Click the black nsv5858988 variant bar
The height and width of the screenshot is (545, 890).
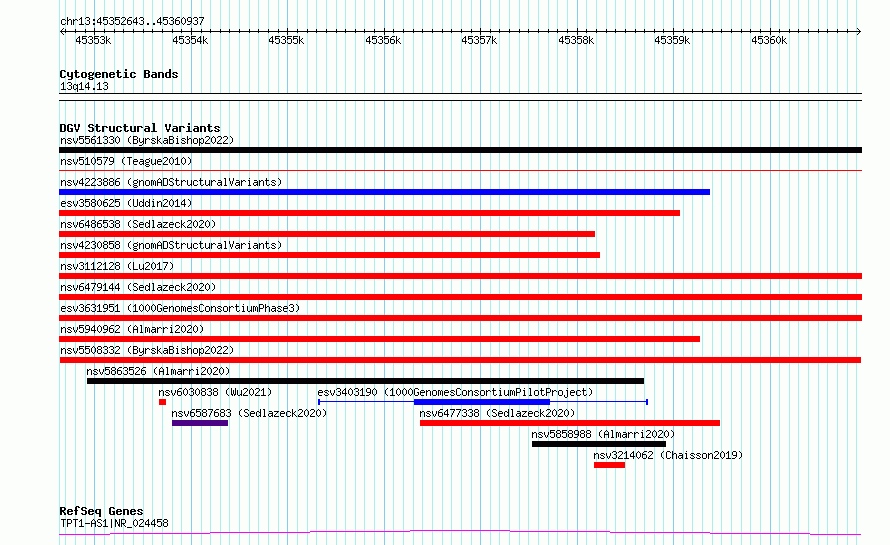coord(599,444)
